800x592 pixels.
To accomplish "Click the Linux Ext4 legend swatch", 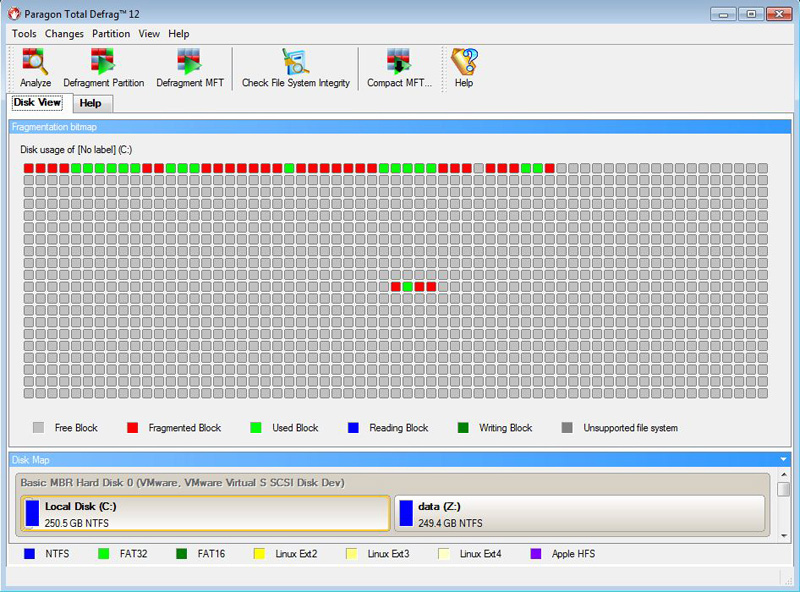I will pyautogui.click(x=444, y=554).
